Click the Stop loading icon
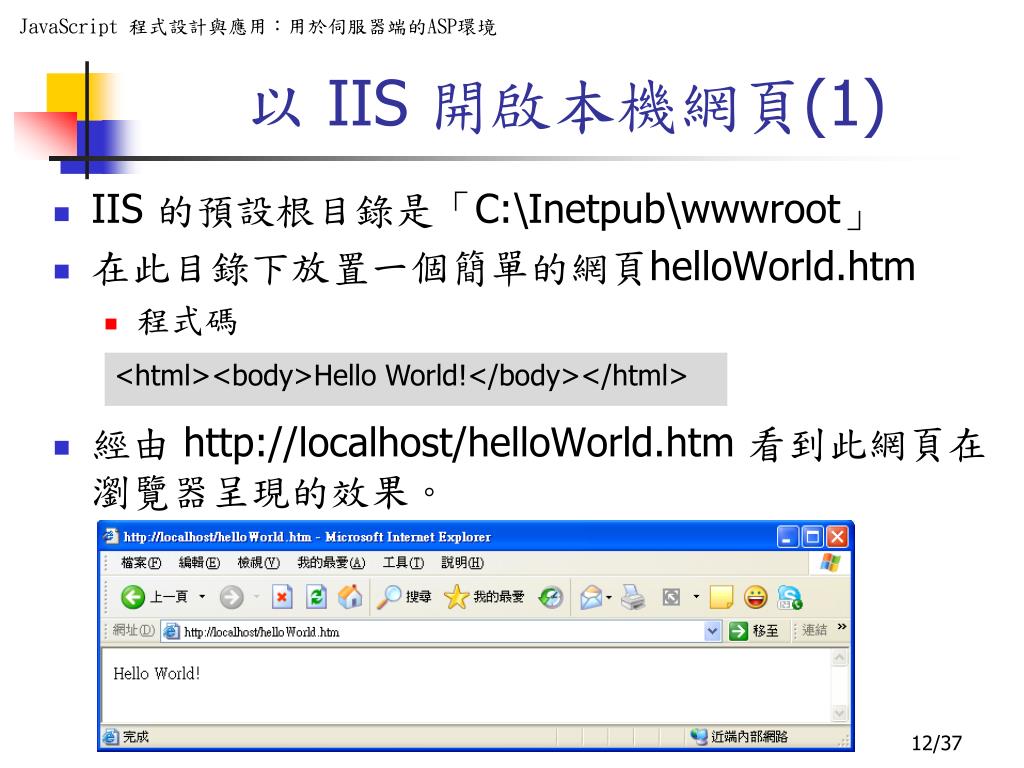This screenshot has height=768, width=1024. [x=281, y=597]
